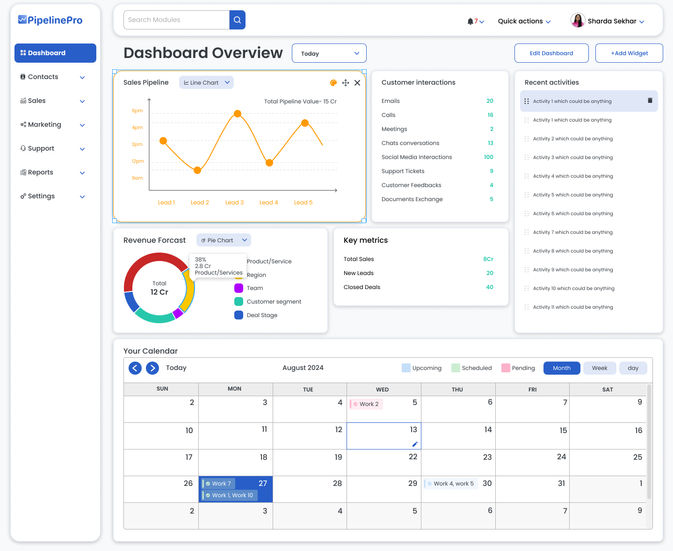Click the Settings gear icon in sidebar
Viewport: 673px width, 551px height.
tap(23, 196)
